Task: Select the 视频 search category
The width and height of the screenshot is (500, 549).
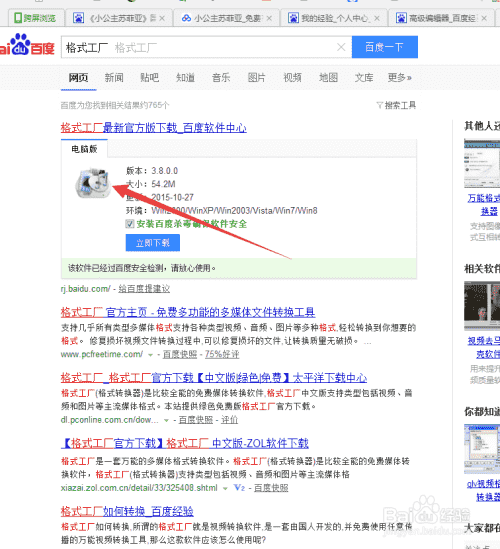Action: [x=292, y=77]
